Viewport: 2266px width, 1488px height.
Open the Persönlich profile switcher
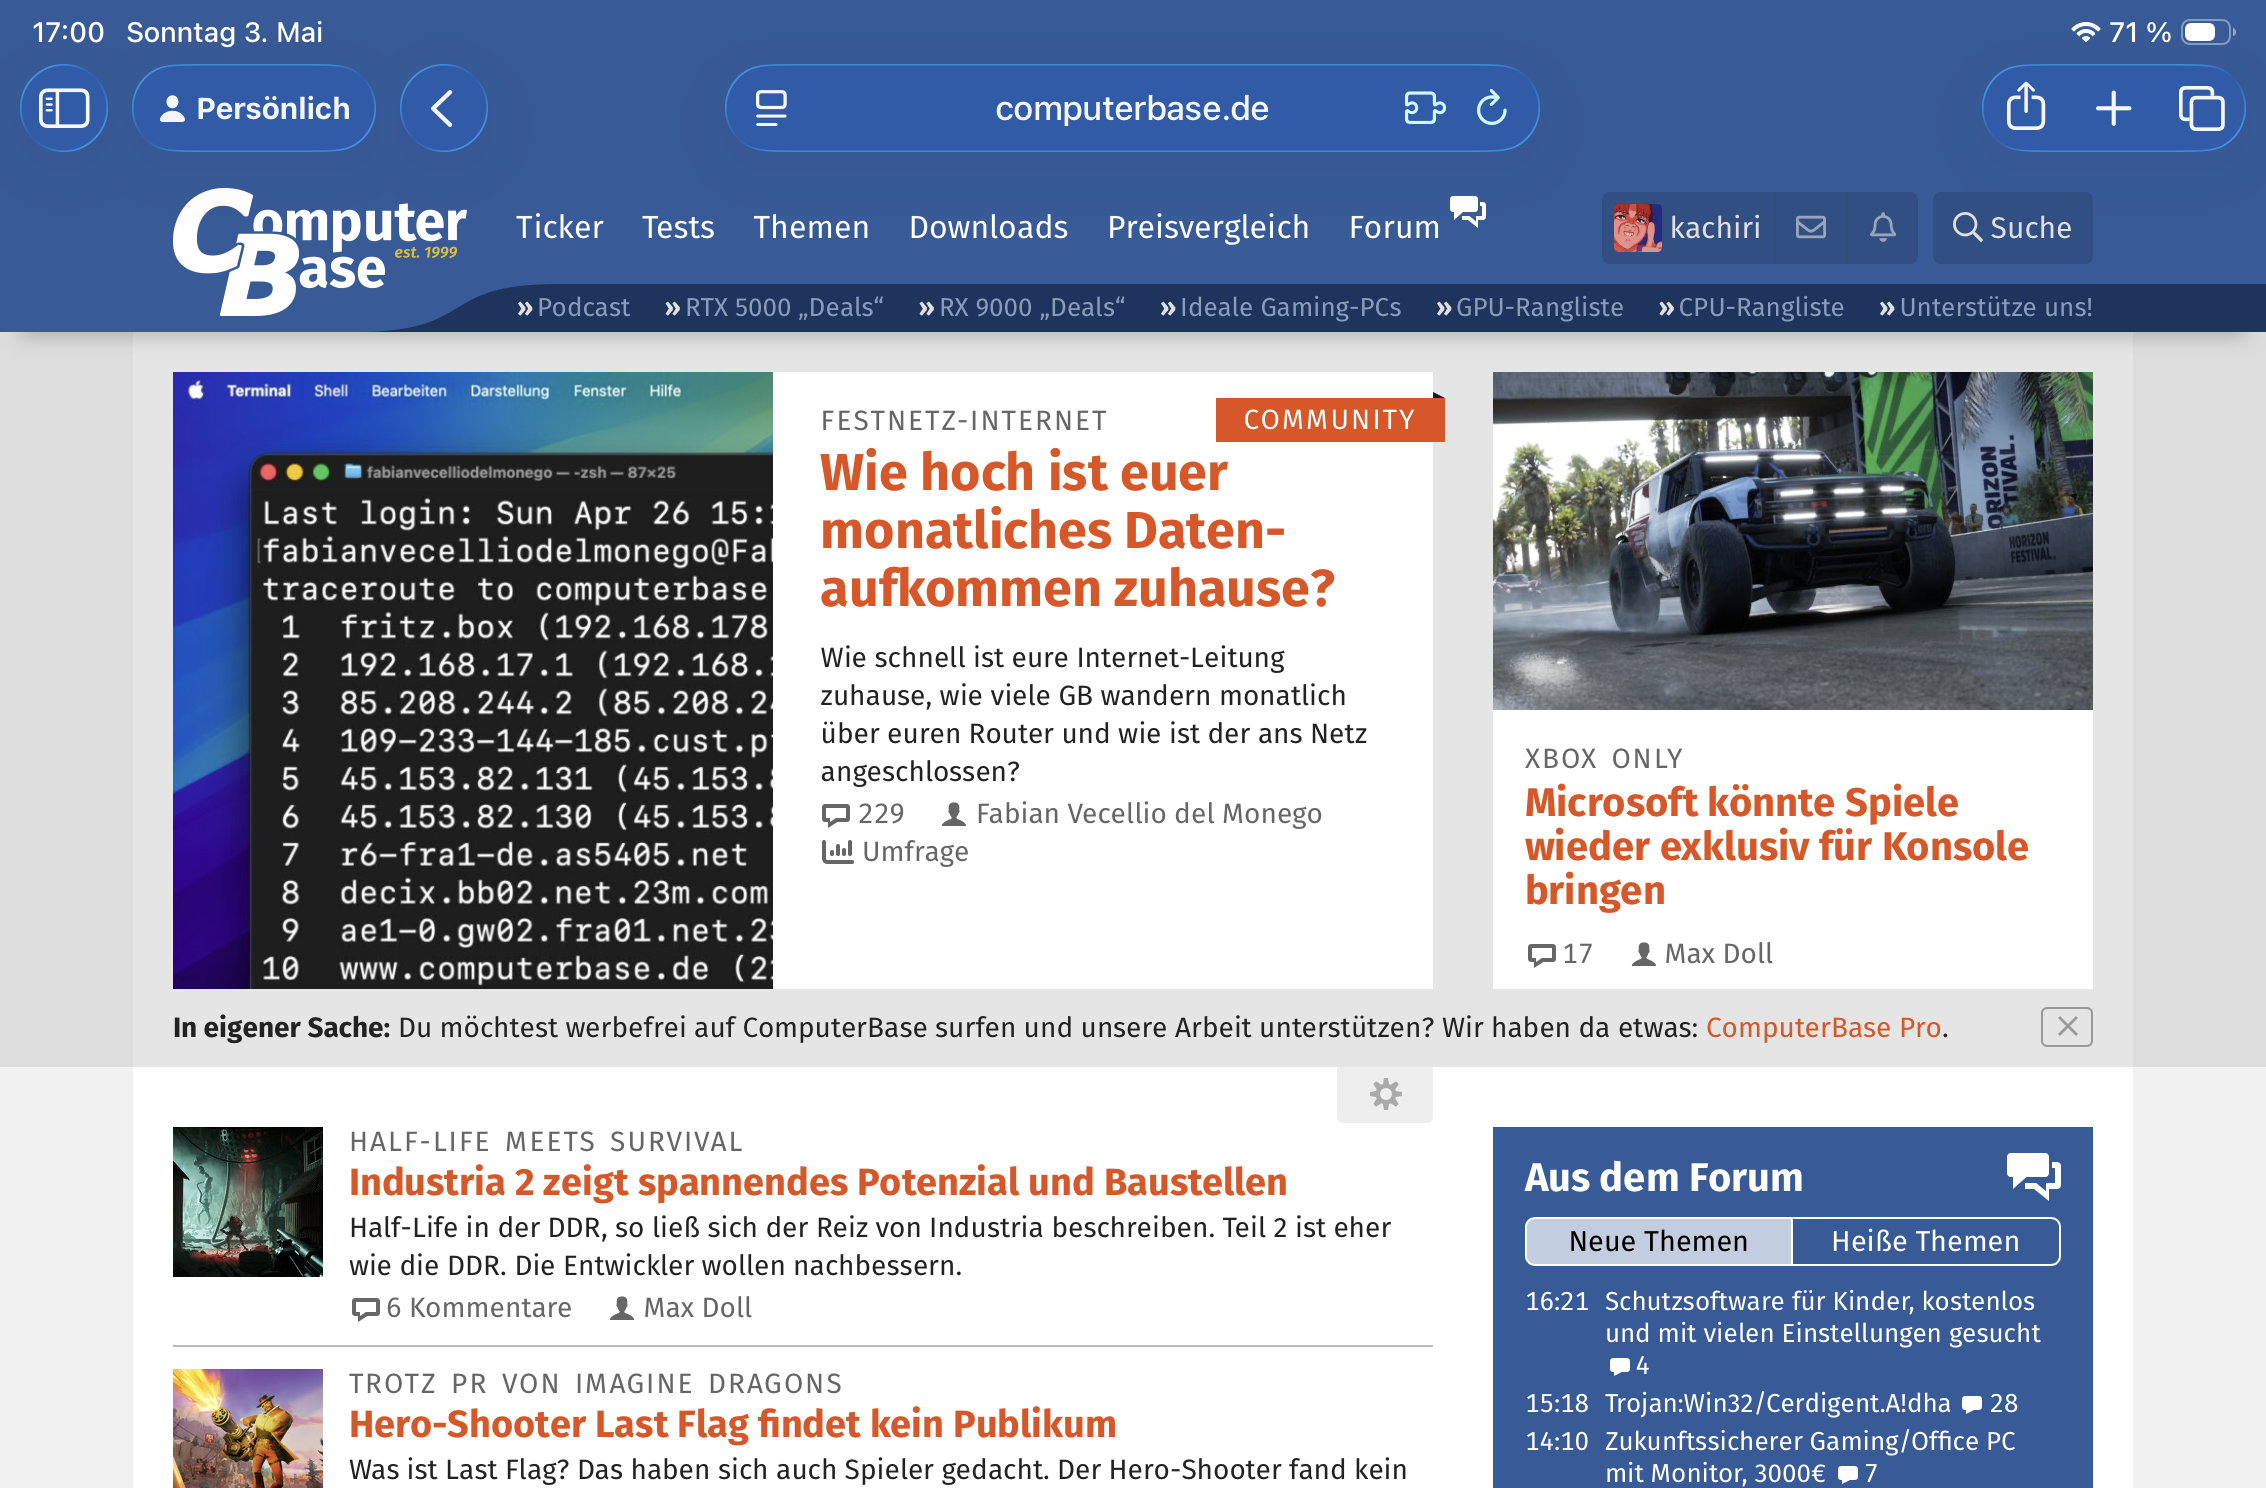[x=254, y=108]
